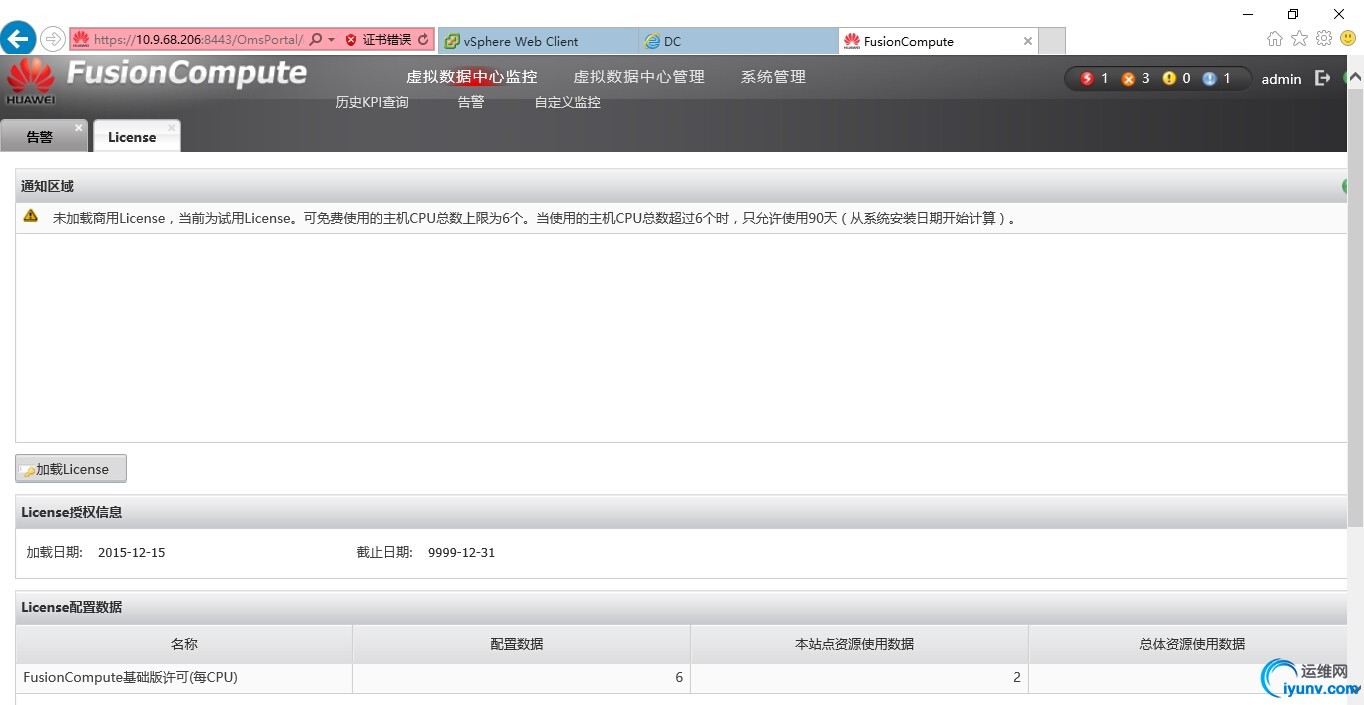Click the logout exit icon

point(1322,78)
